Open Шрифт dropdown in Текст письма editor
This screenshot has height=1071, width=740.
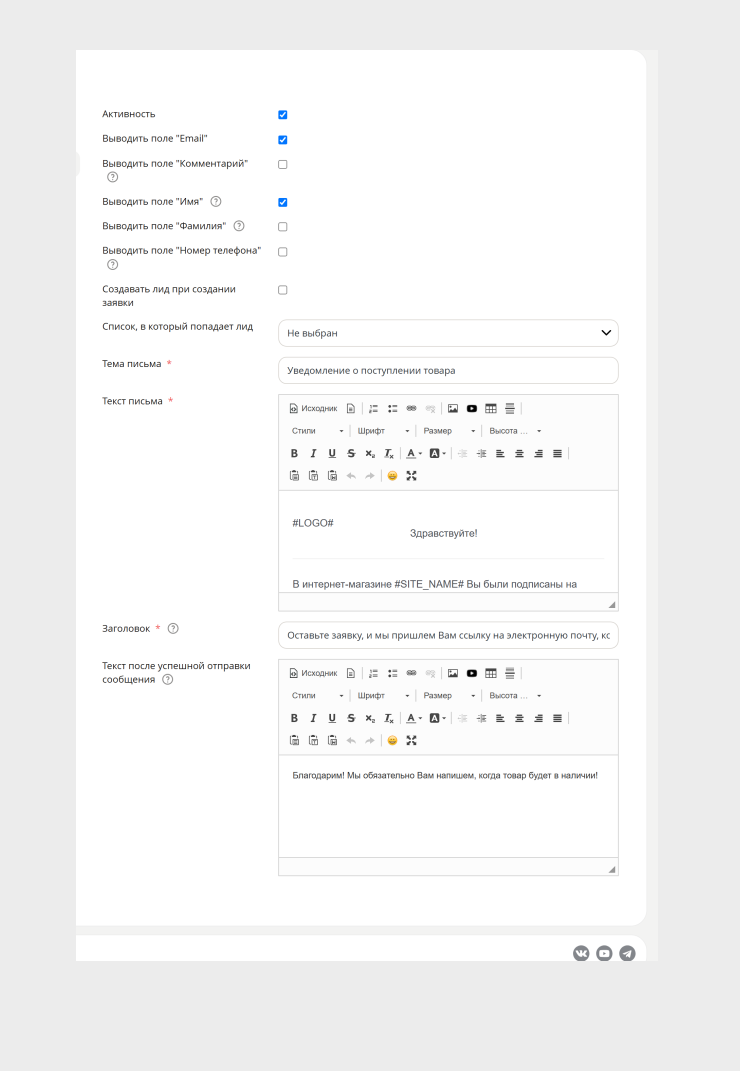tap(383, 431)
